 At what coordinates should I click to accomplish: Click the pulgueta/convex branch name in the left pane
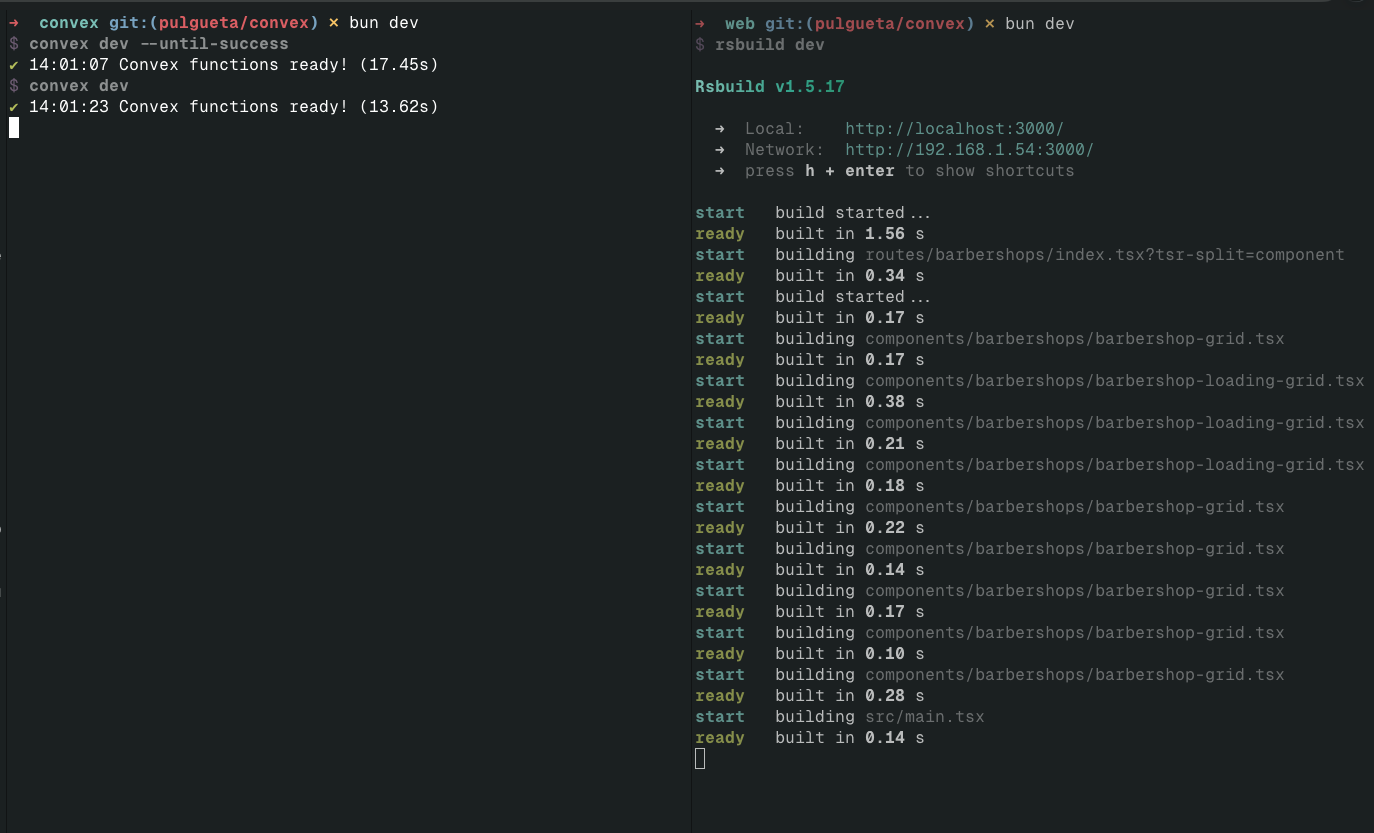point(233,23)
